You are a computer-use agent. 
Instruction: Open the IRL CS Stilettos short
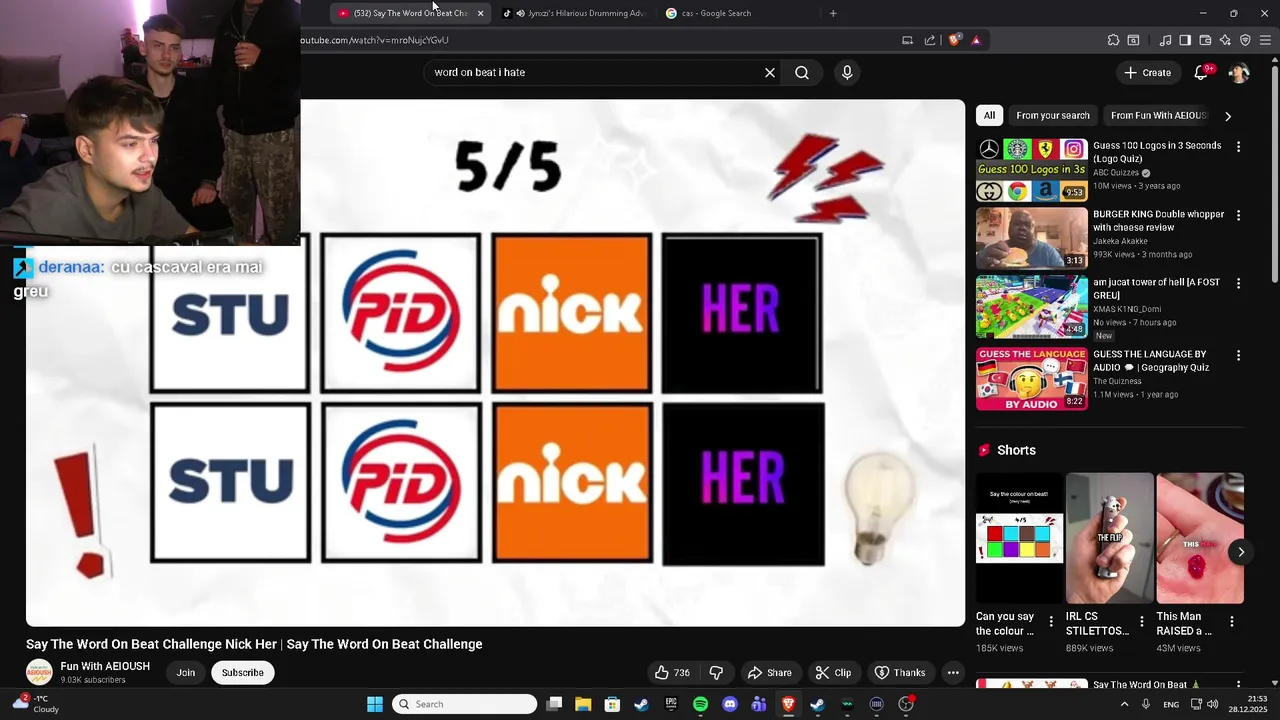coord(1110,538)
